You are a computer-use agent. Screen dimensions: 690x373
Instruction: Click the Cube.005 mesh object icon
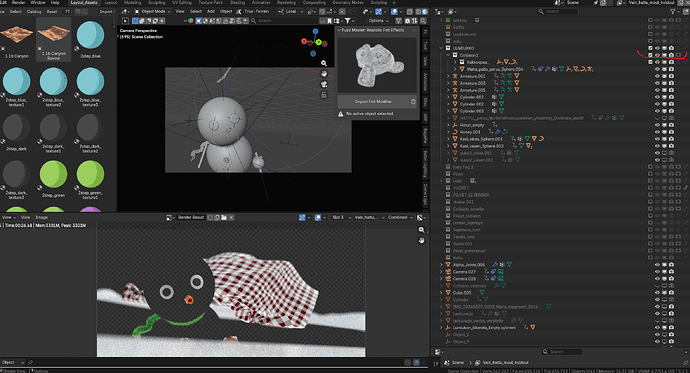coord(448,293)
